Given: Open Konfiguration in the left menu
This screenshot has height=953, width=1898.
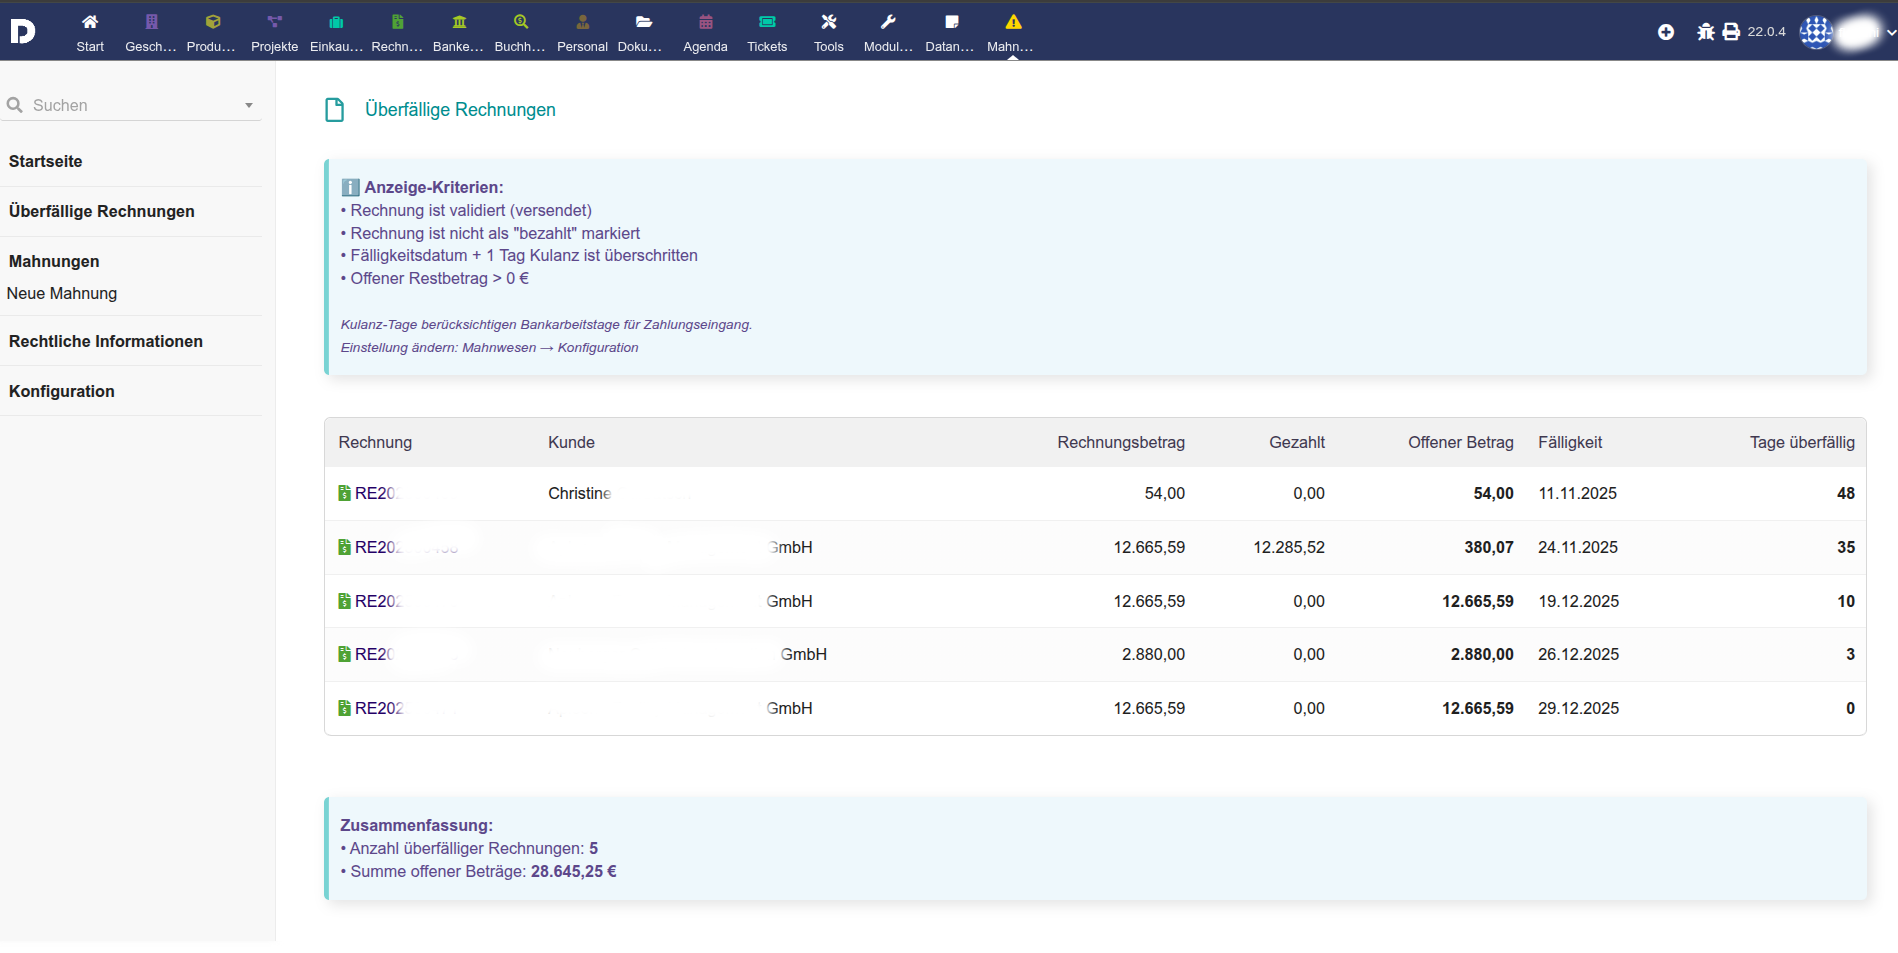Looking at the screenshot, I should click(x=62, y=391).
